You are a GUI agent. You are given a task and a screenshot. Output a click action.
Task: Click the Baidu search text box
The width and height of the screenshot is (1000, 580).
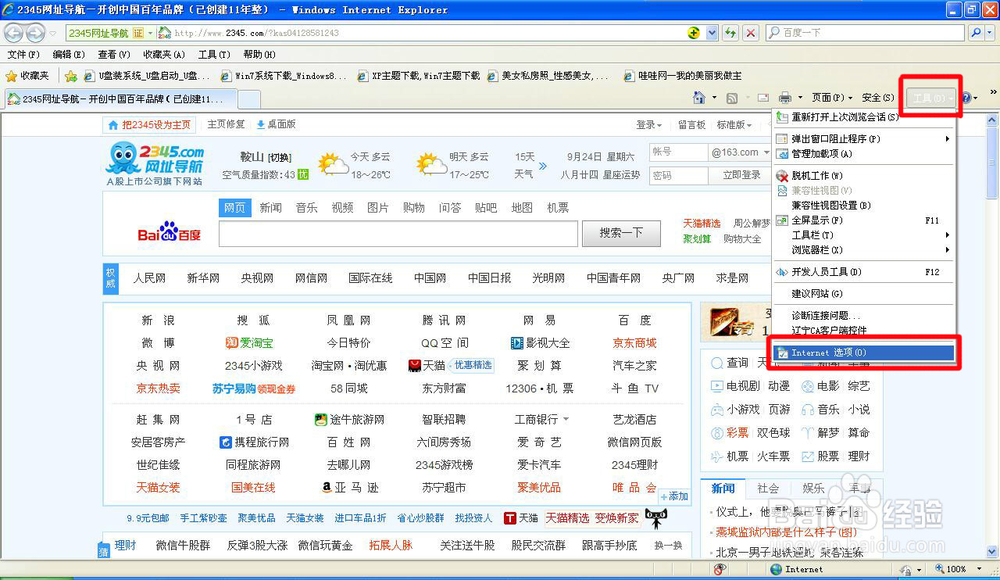click(x=398, y=234)
